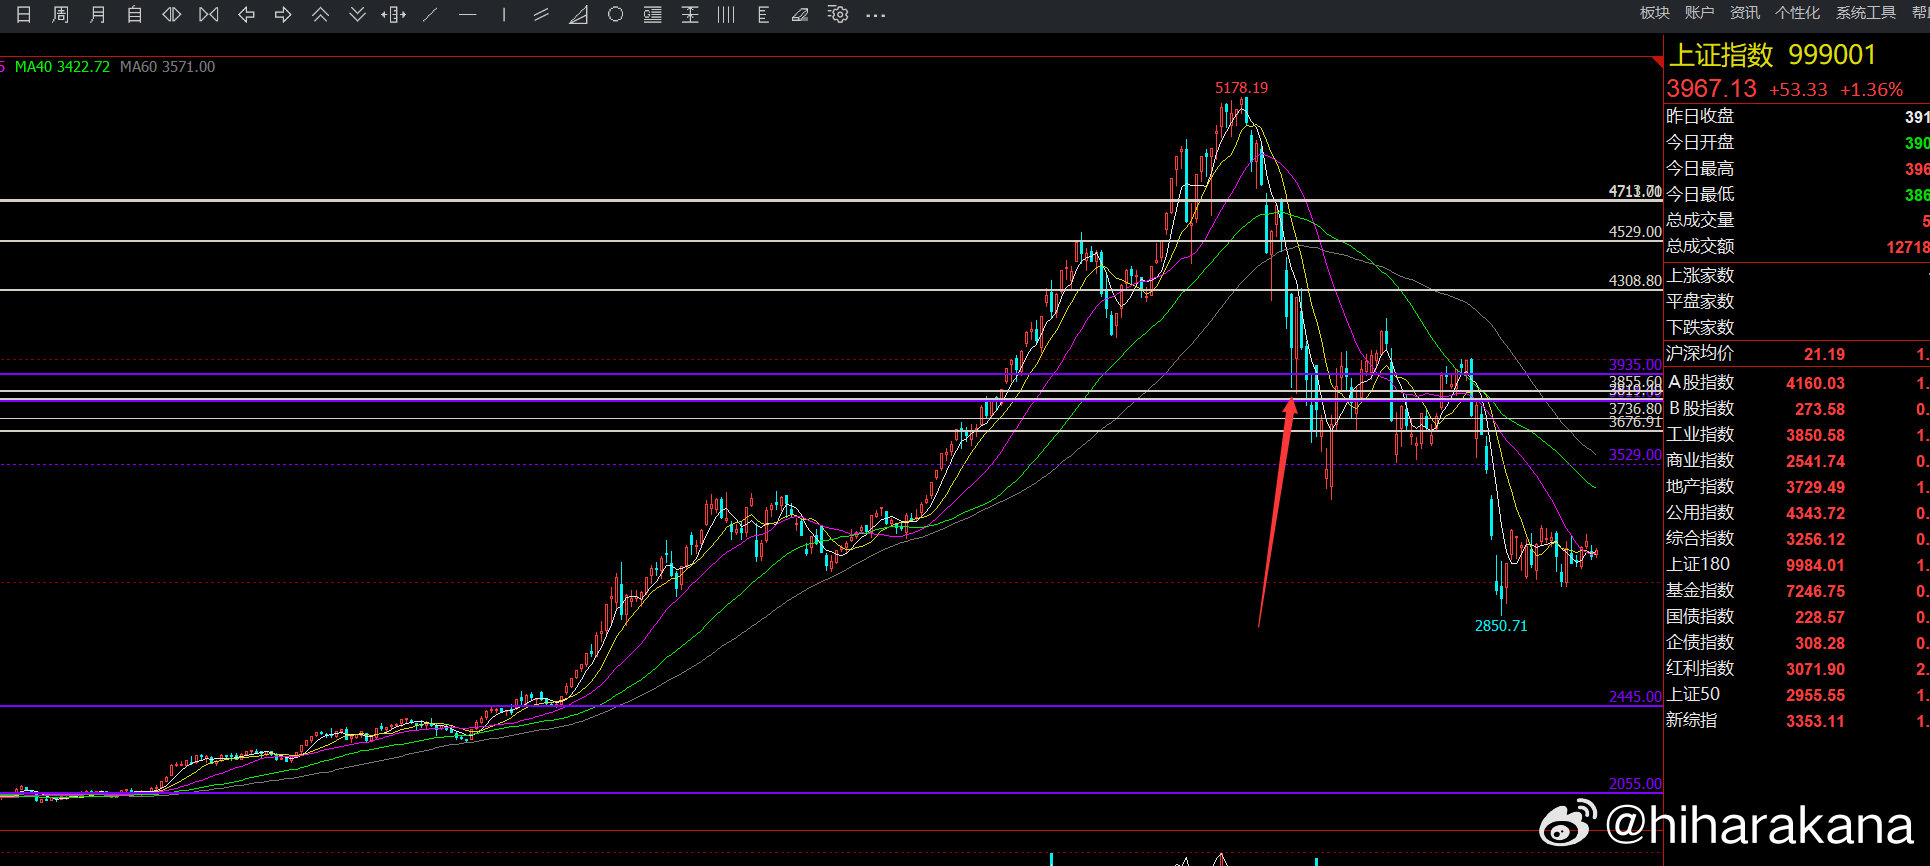This screenshot has height=866, width=1930.
Task: Select the horizontal line drawing tool
Action: pos(467,15)
